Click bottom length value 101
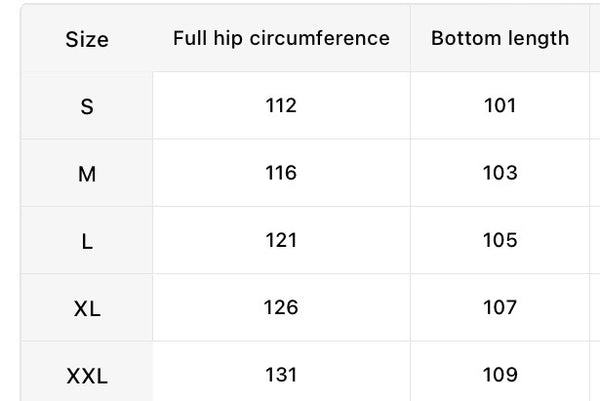The image size is (600, 401). click(x=500, y=105)
